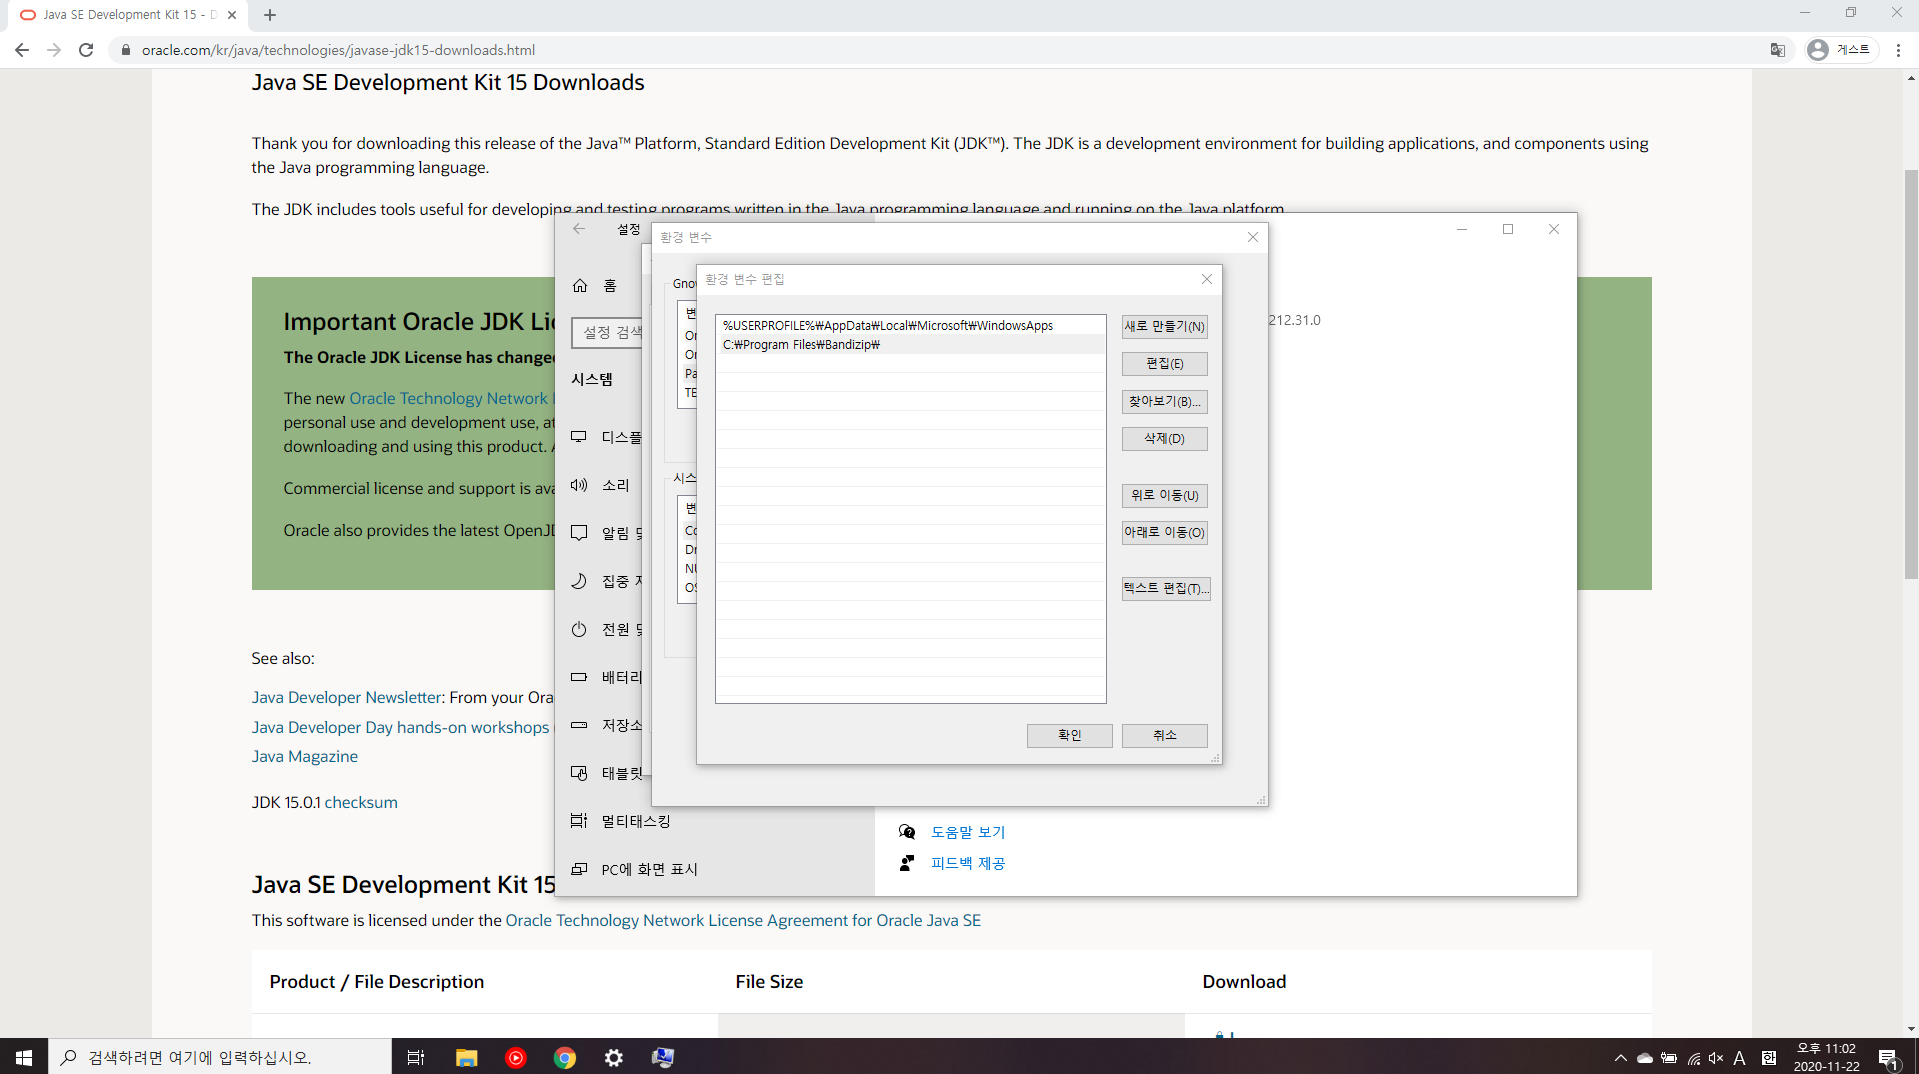Open the storage (저장소) settings icon
The image size is (1919, 1074).
(579, 725)
